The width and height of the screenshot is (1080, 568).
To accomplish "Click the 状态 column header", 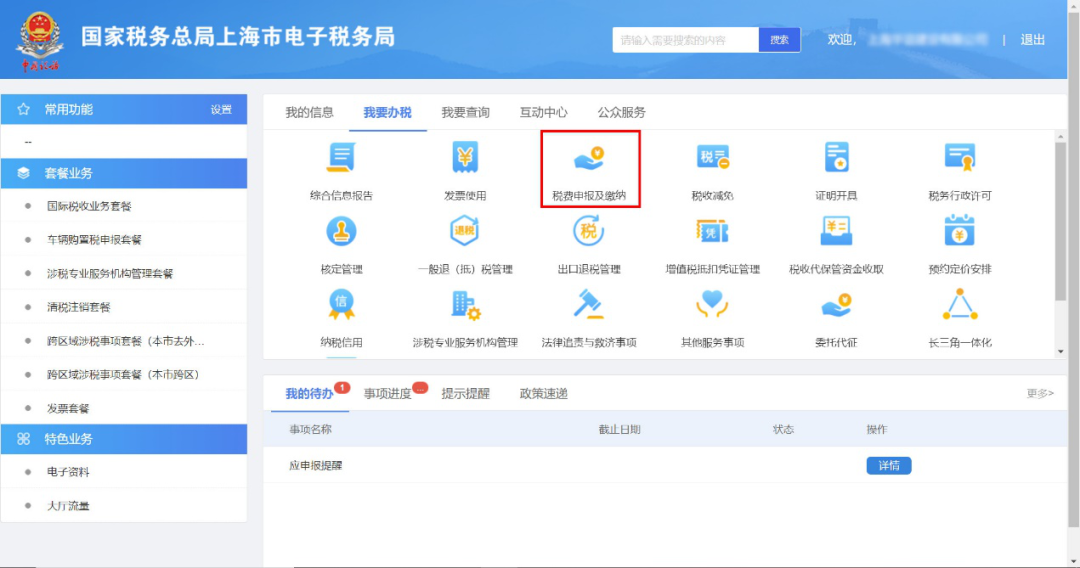I will coord(783,430).
